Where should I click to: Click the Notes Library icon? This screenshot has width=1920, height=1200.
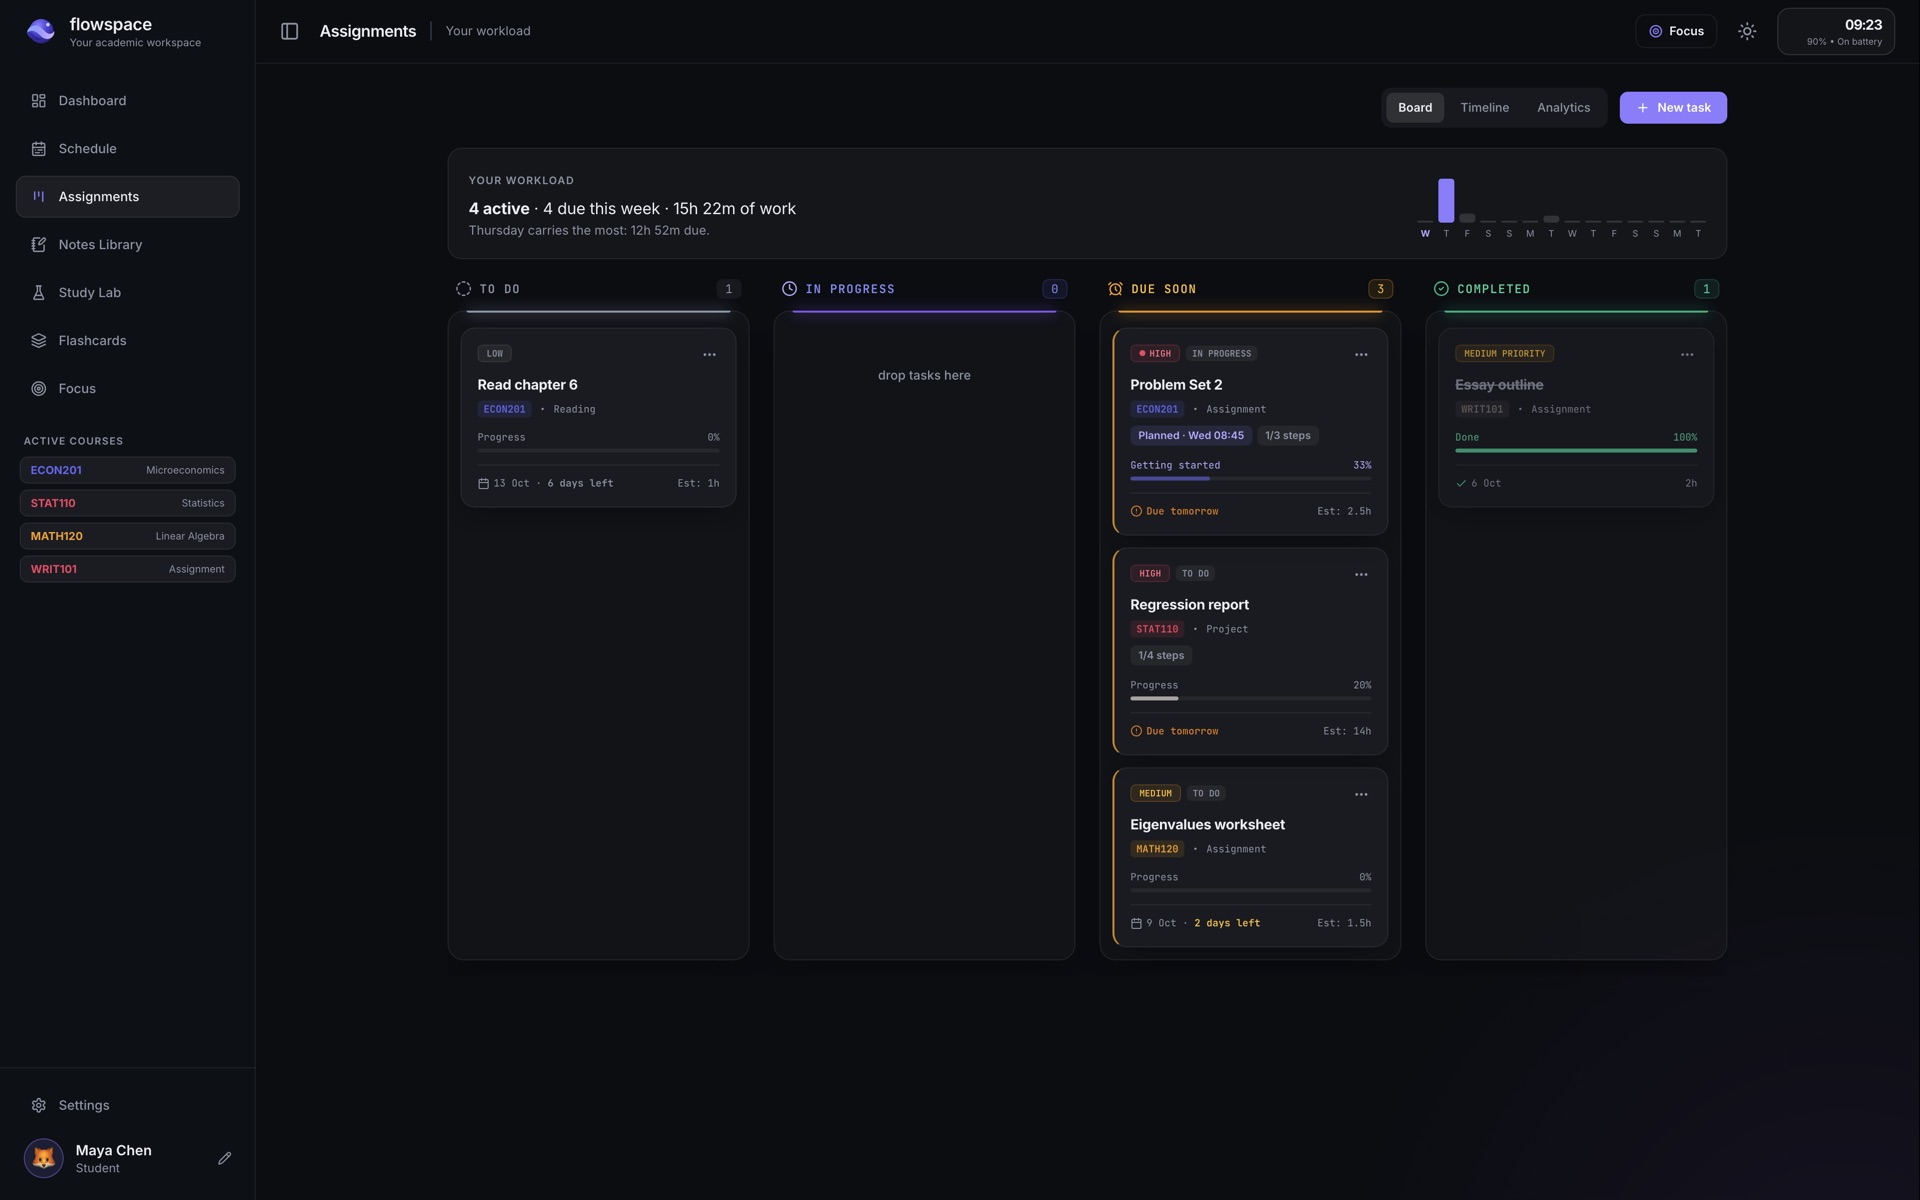click(39, 245)
